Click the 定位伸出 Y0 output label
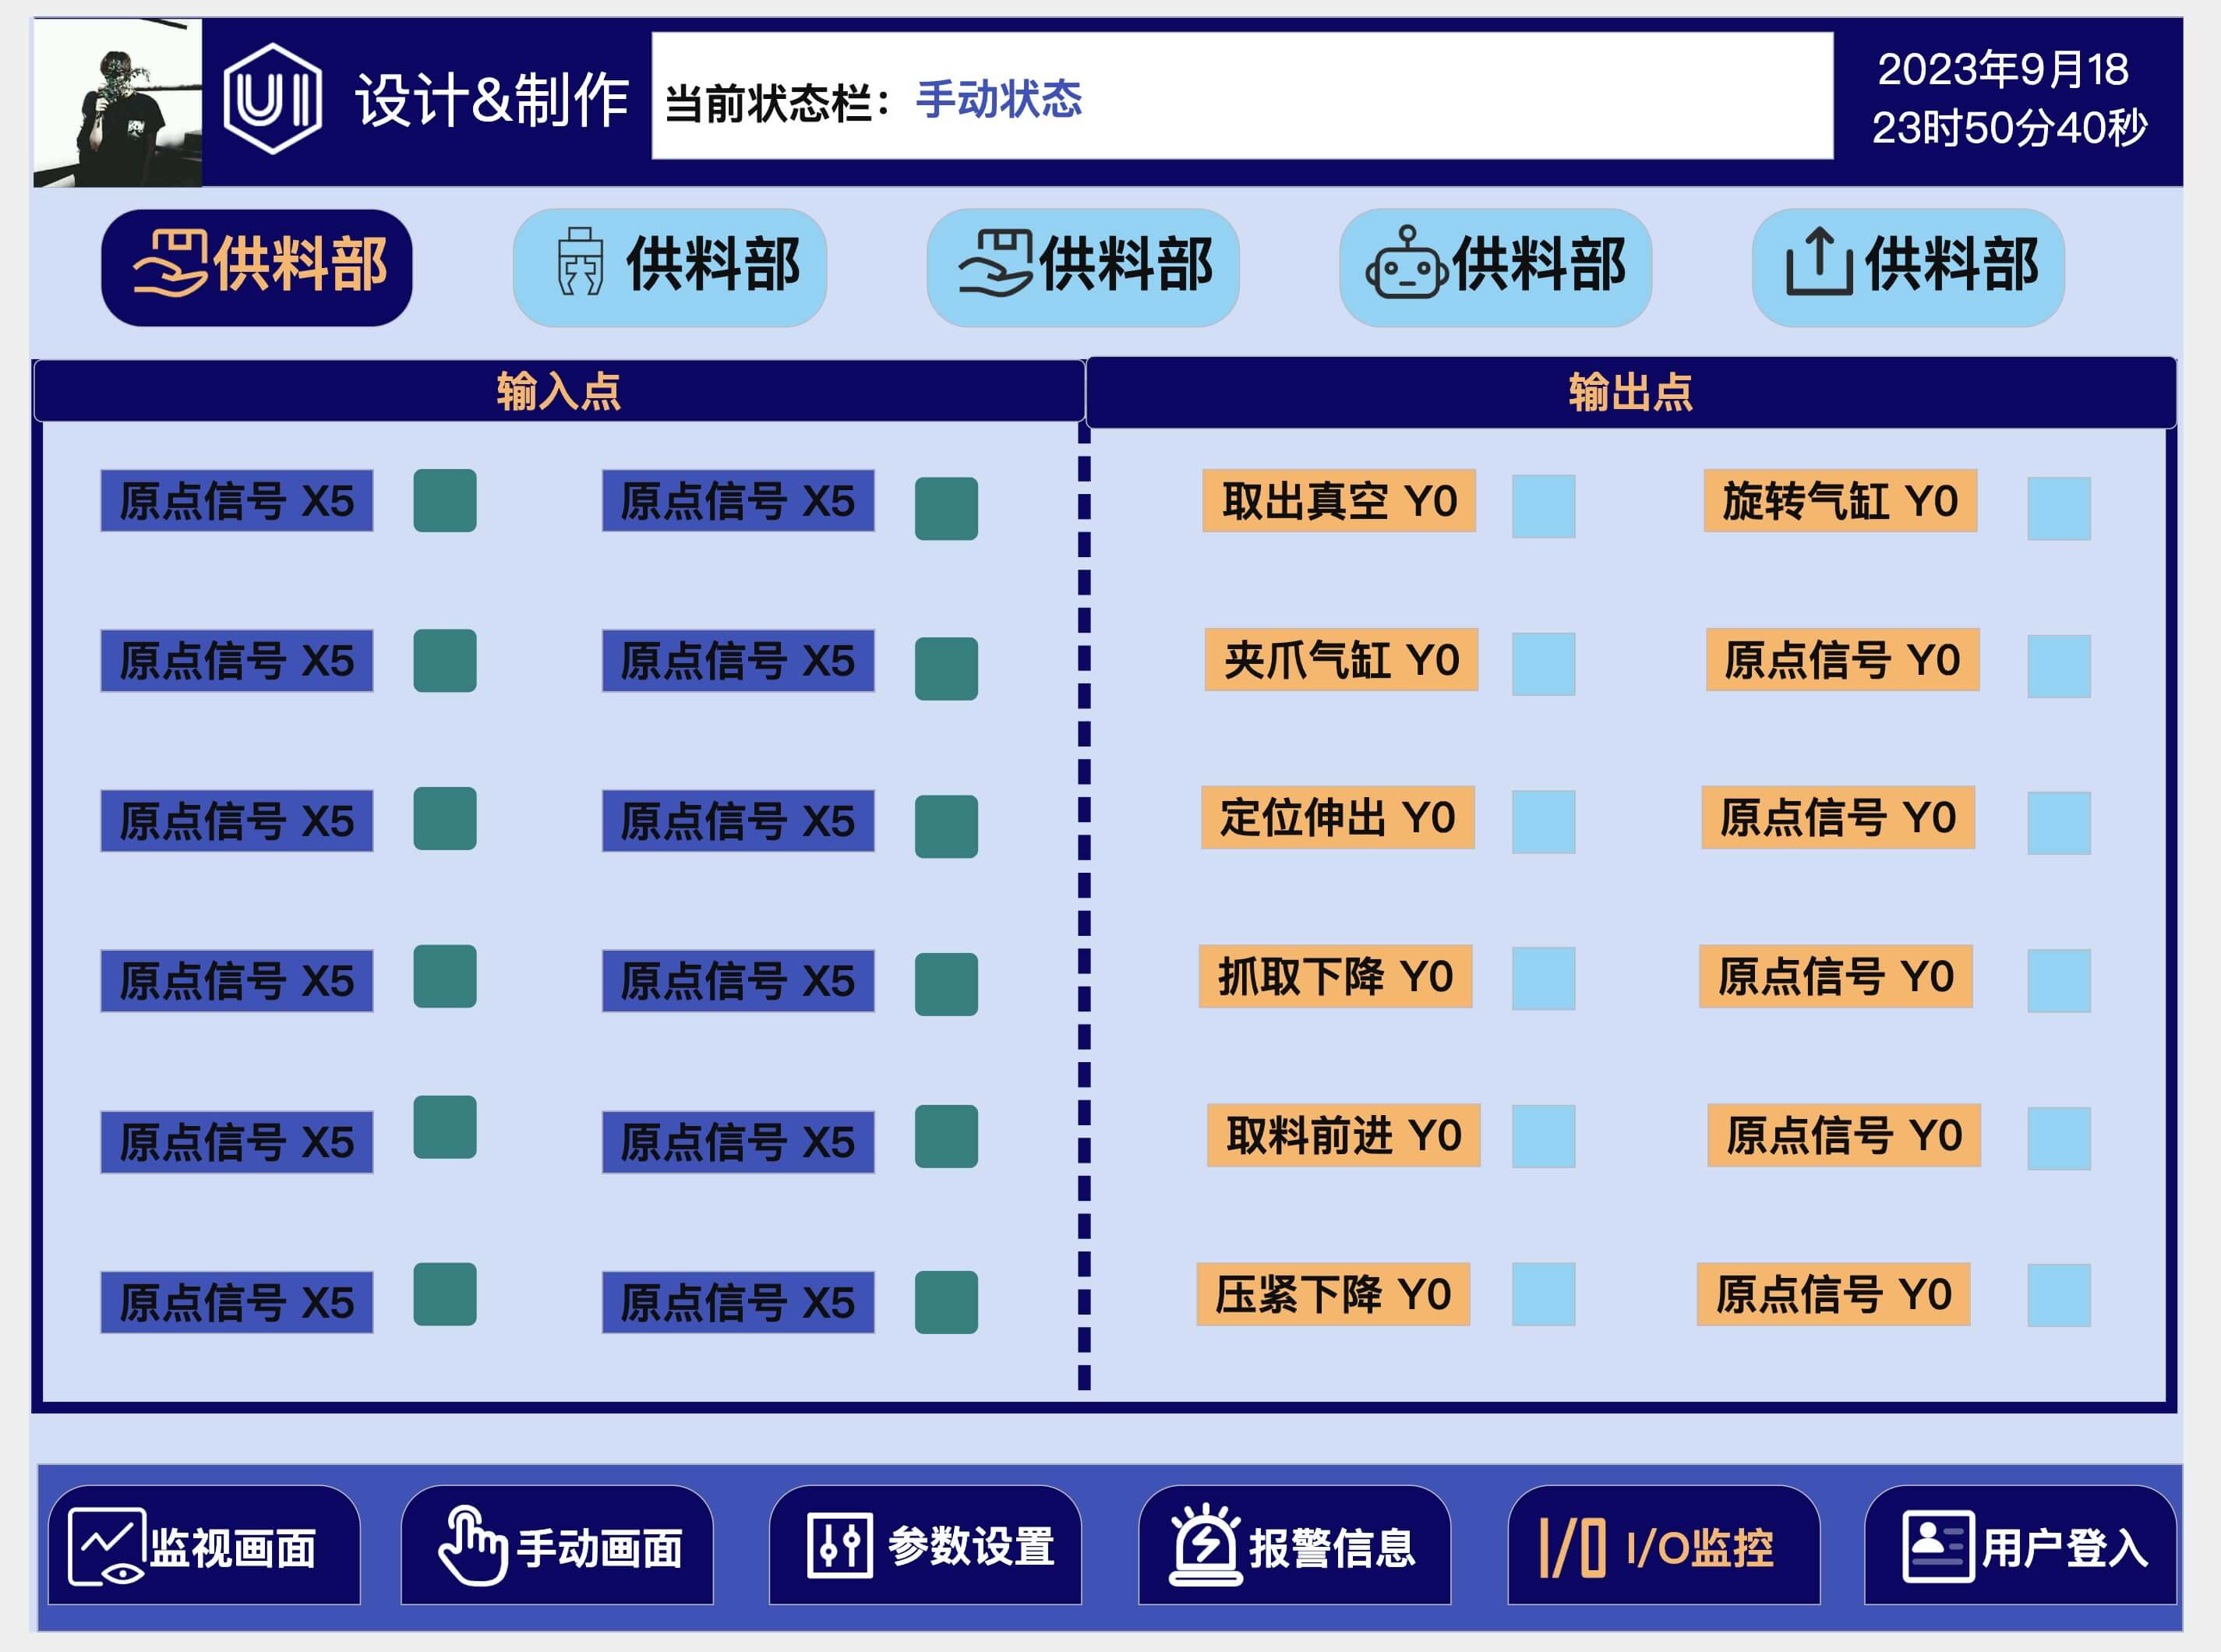The width and height of the screenshot is (2221, 1652). (x=1338, y=817)
